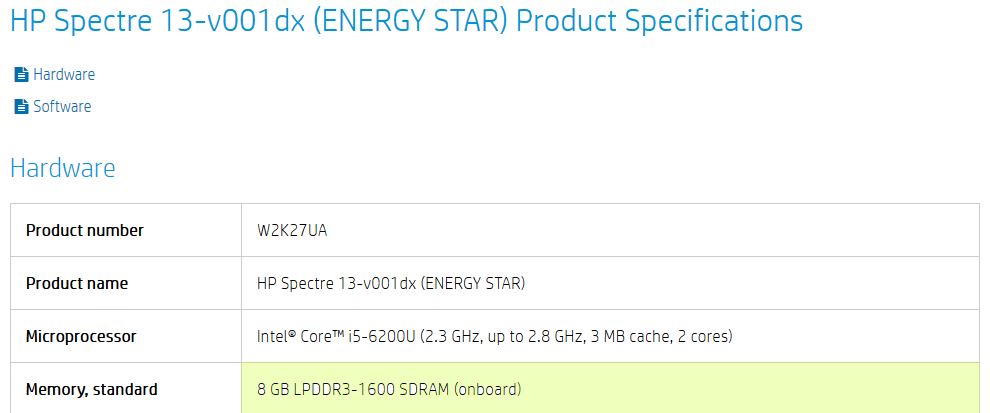This screenshot has height=413, width=990.
Task: Jump to the Hardware section link
Action: 64,74
